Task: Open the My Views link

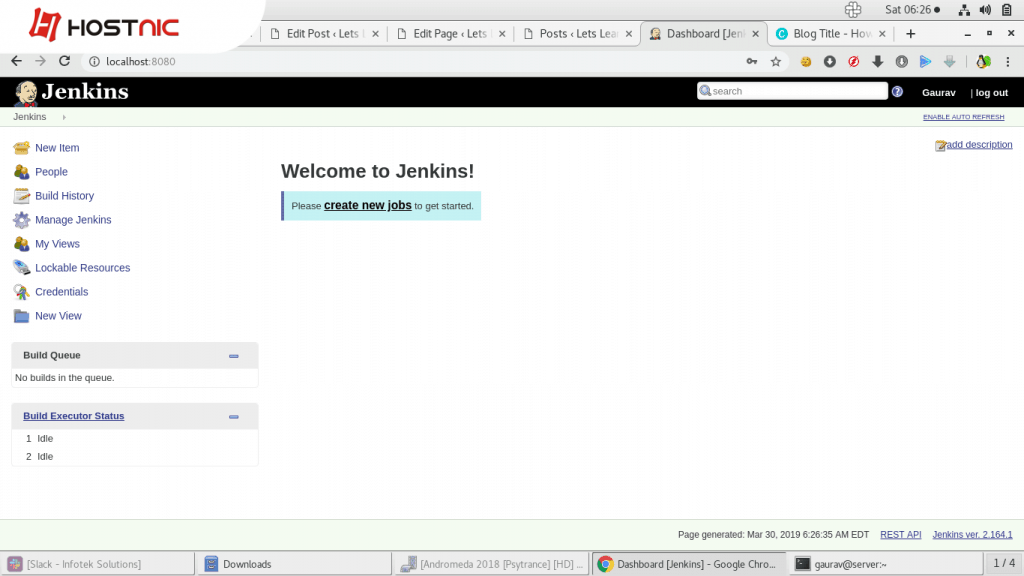Action: [57, 244]
